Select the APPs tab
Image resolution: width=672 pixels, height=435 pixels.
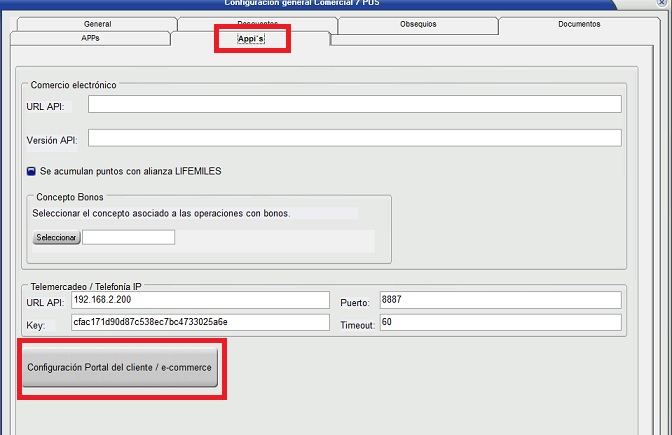click(x=90, y=38)
